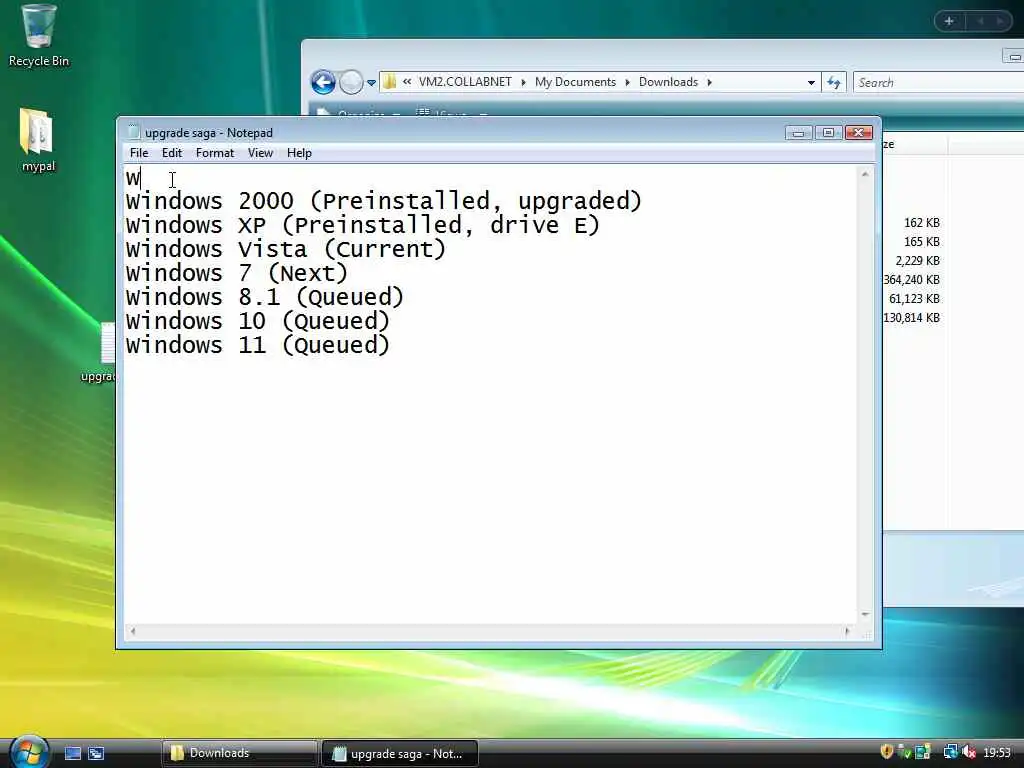Viewport: 1024px width, 768px height.
Task: Click the line 'Windows 11 (Queued)'
Action: (257, 345)
